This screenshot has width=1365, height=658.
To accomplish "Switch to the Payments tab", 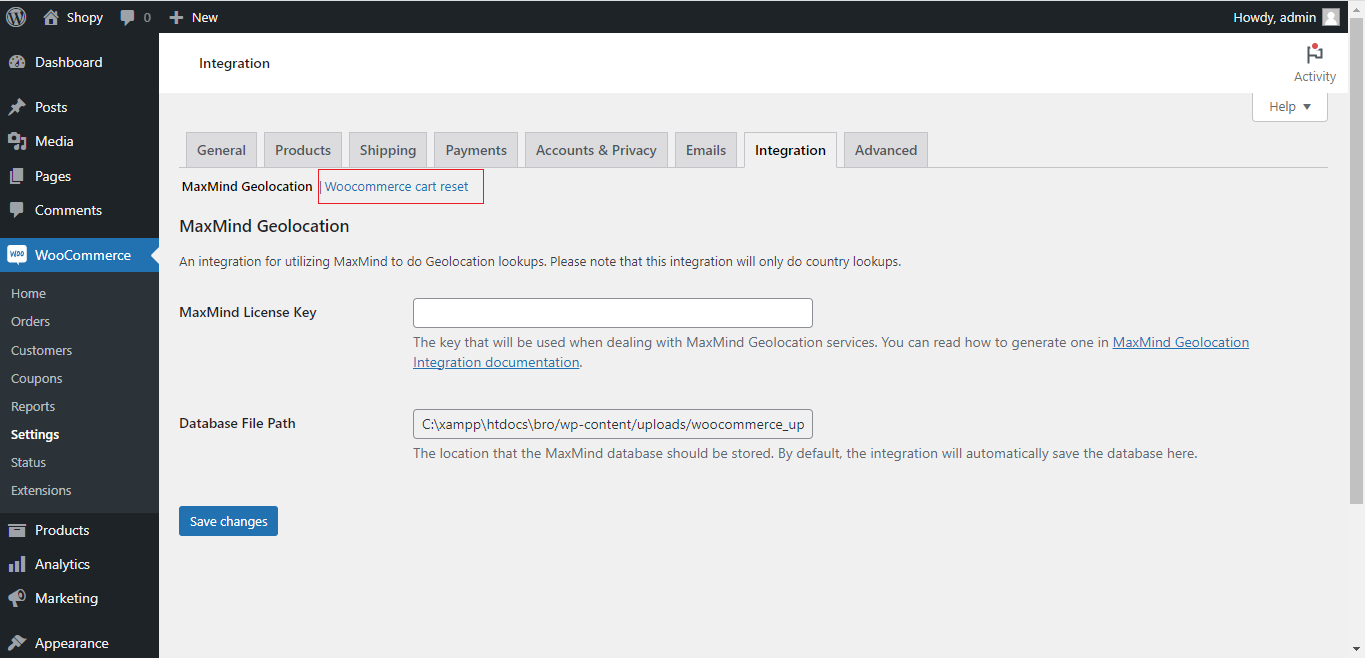I will click(476, 150).
